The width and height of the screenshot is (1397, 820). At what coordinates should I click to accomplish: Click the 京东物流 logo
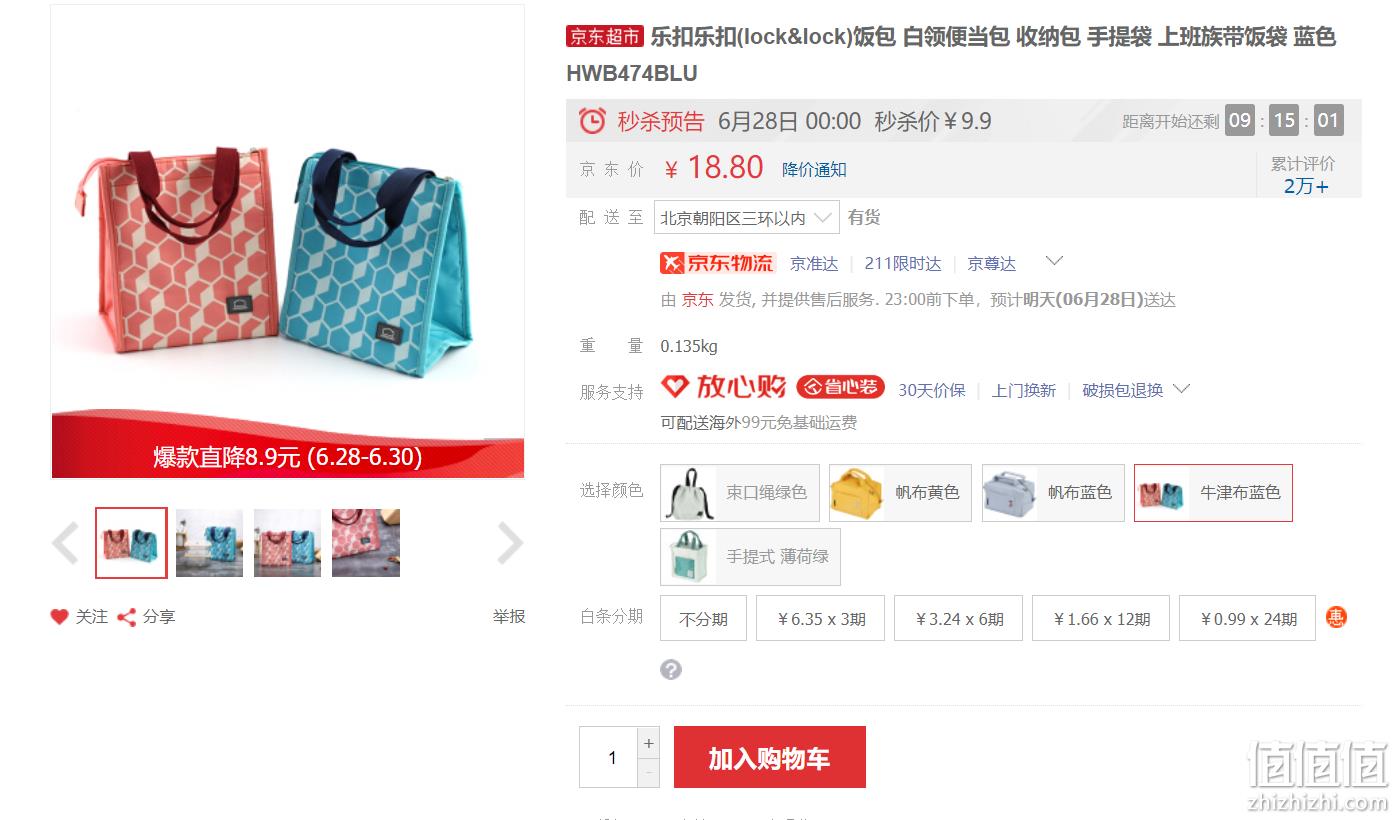pos(718,263)
